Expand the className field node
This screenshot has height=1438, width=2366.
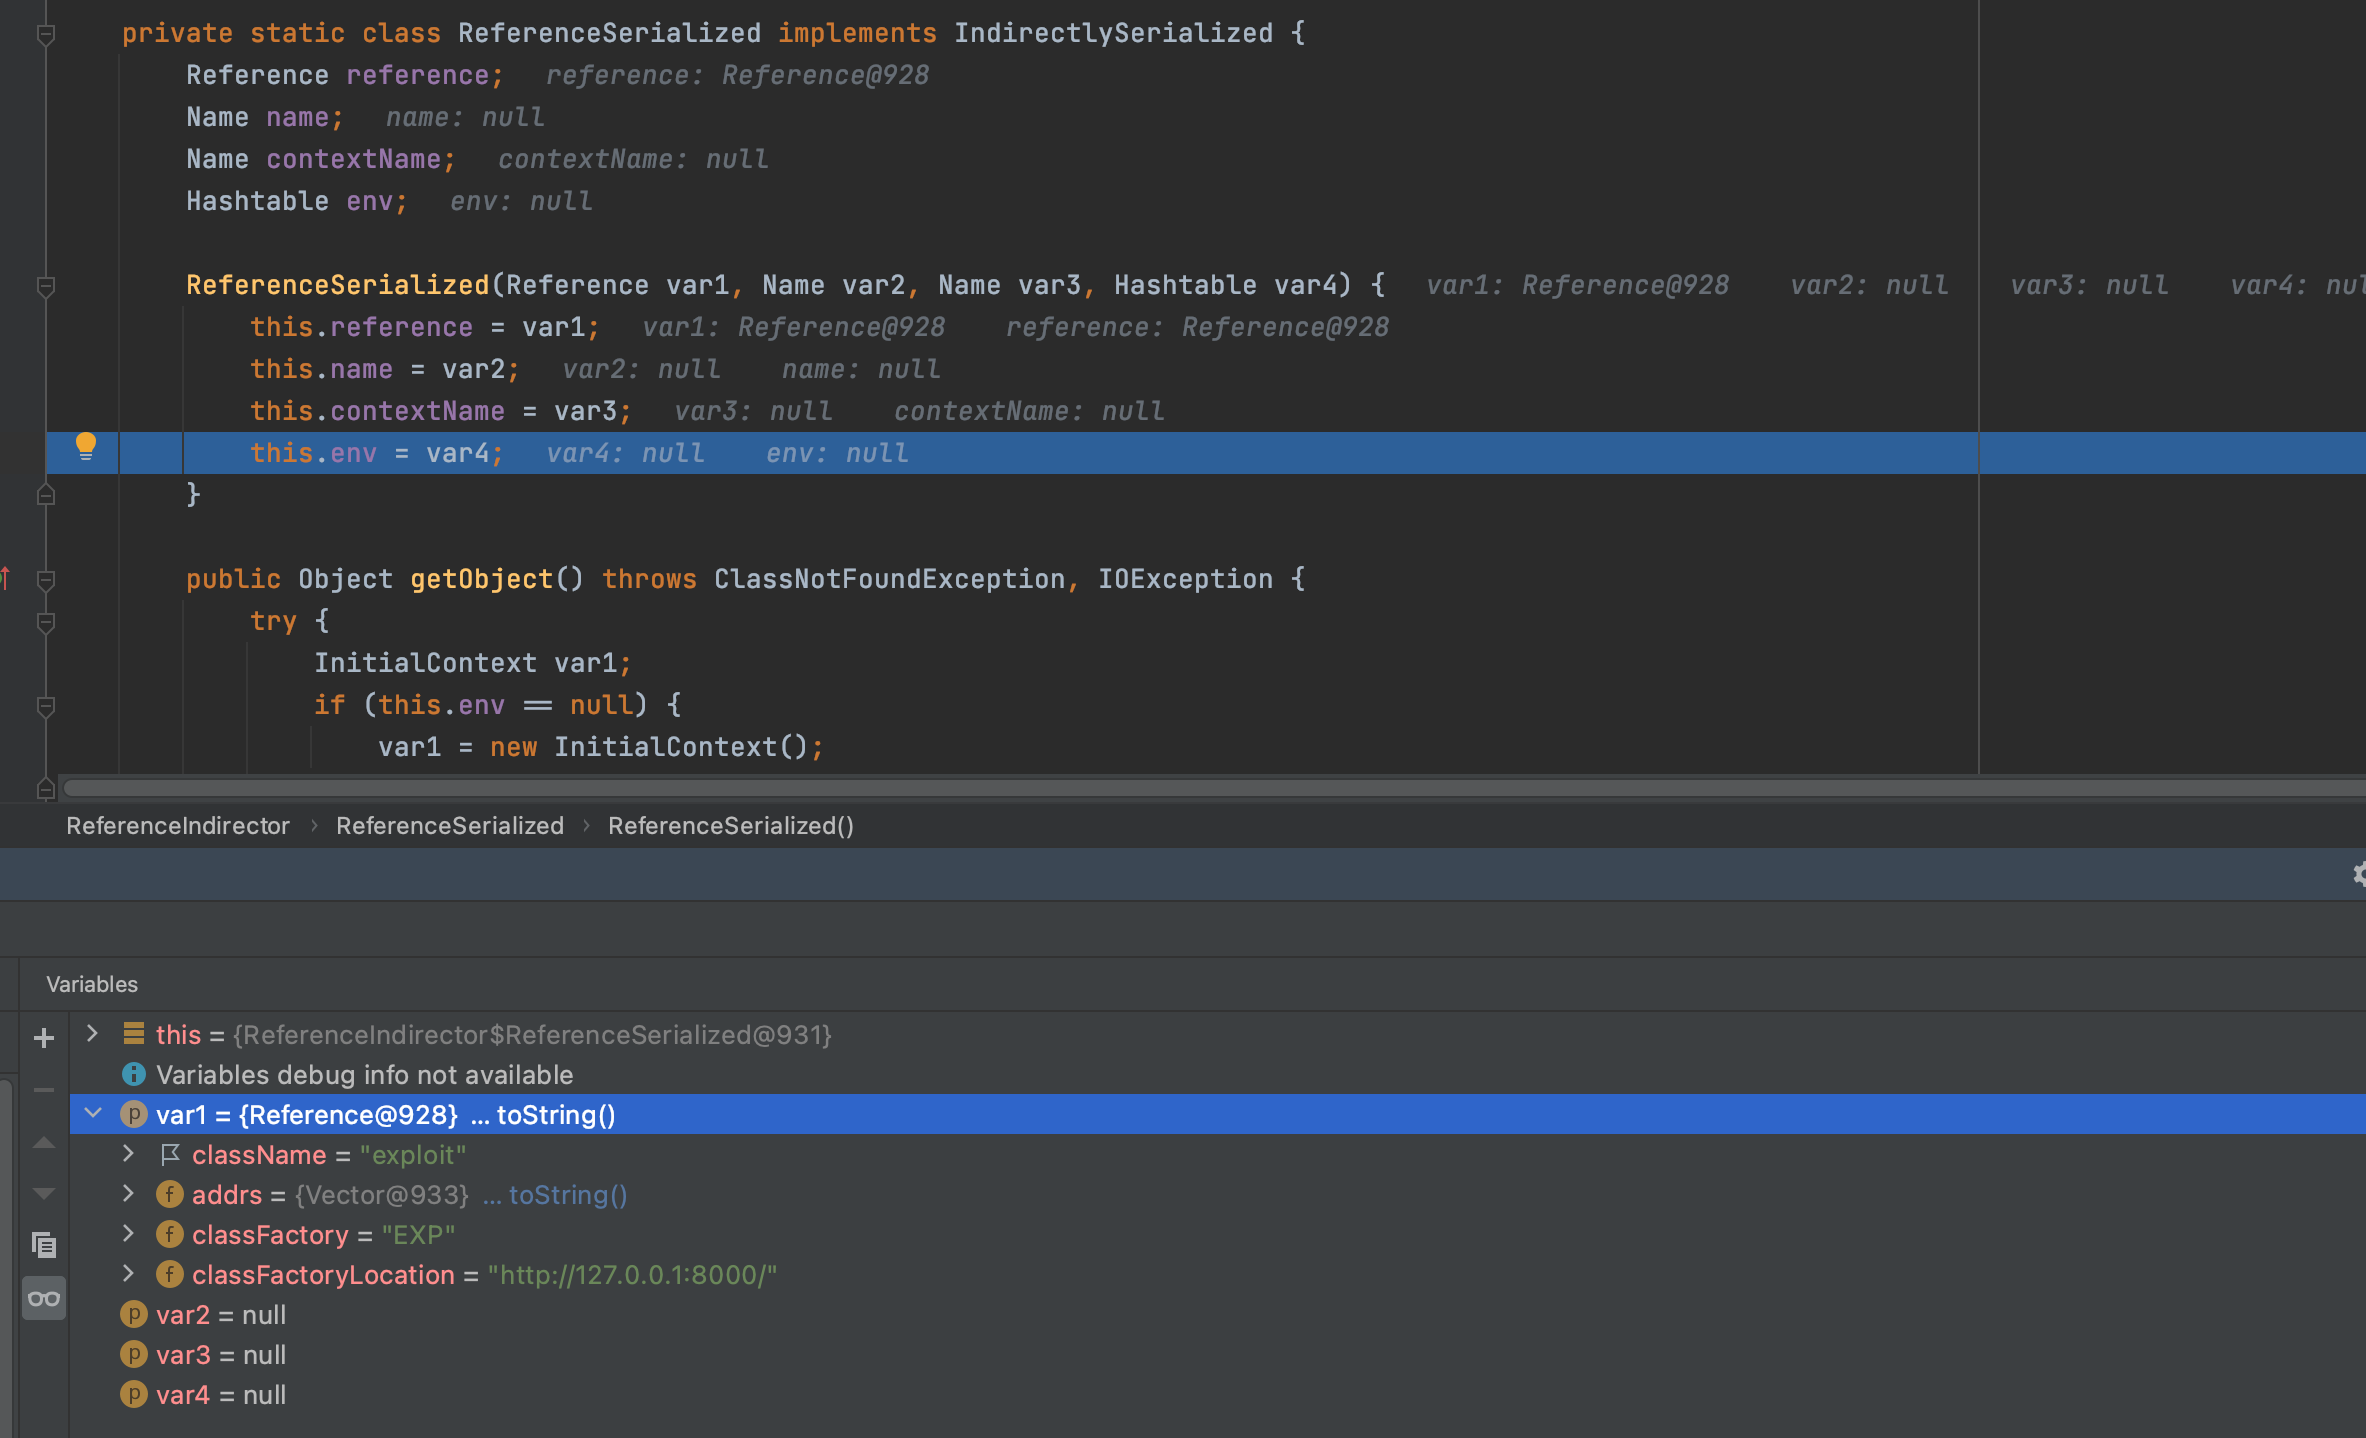coord(128,1153)
